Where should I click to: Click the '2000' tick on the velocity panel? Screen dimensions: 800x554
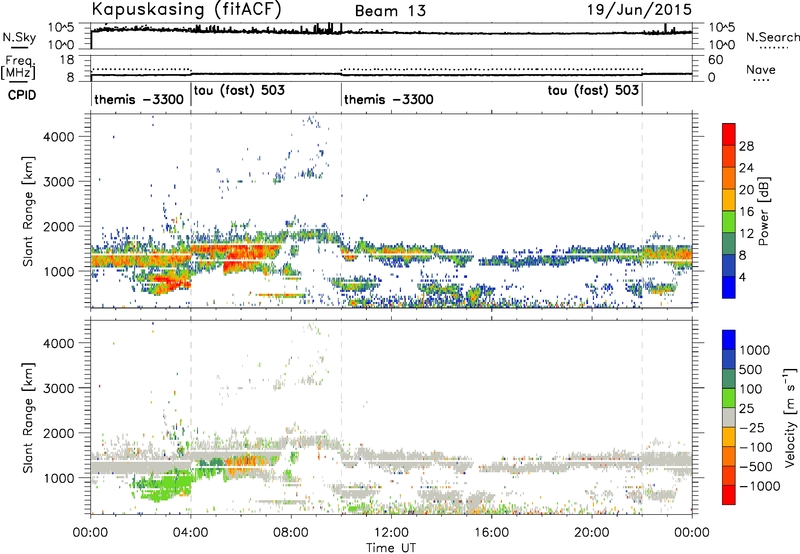pyautogui.click(x=58, y=433)
